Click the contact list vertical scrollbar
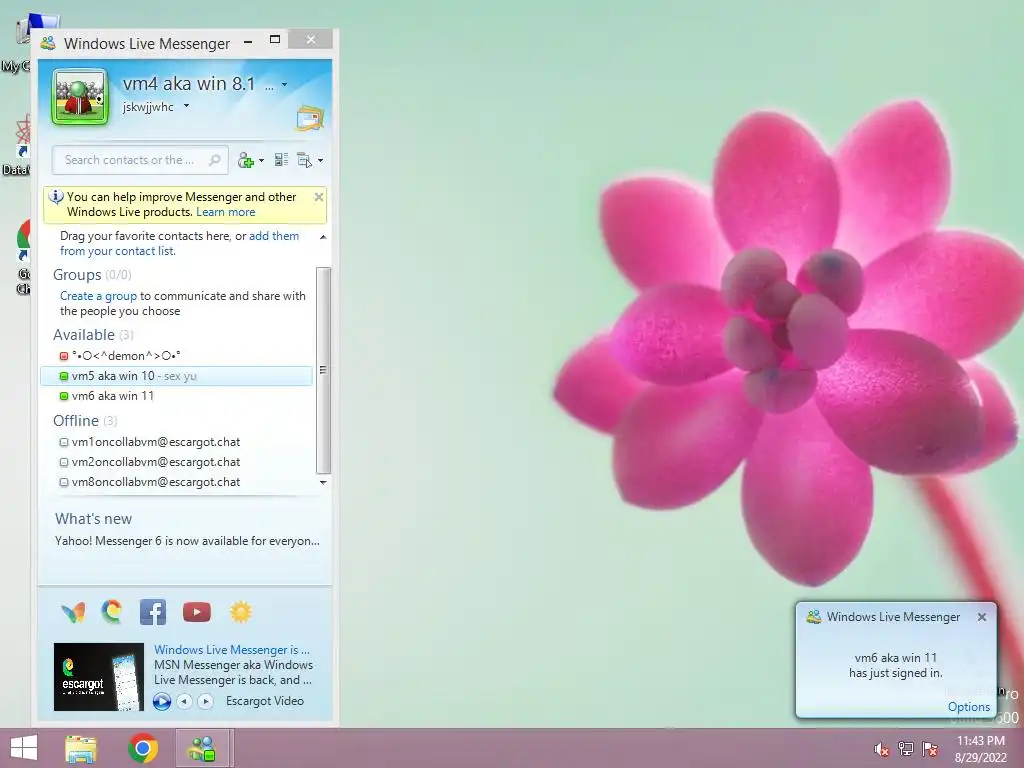Viewport: 1024px width, 768px height. [323, 370]
